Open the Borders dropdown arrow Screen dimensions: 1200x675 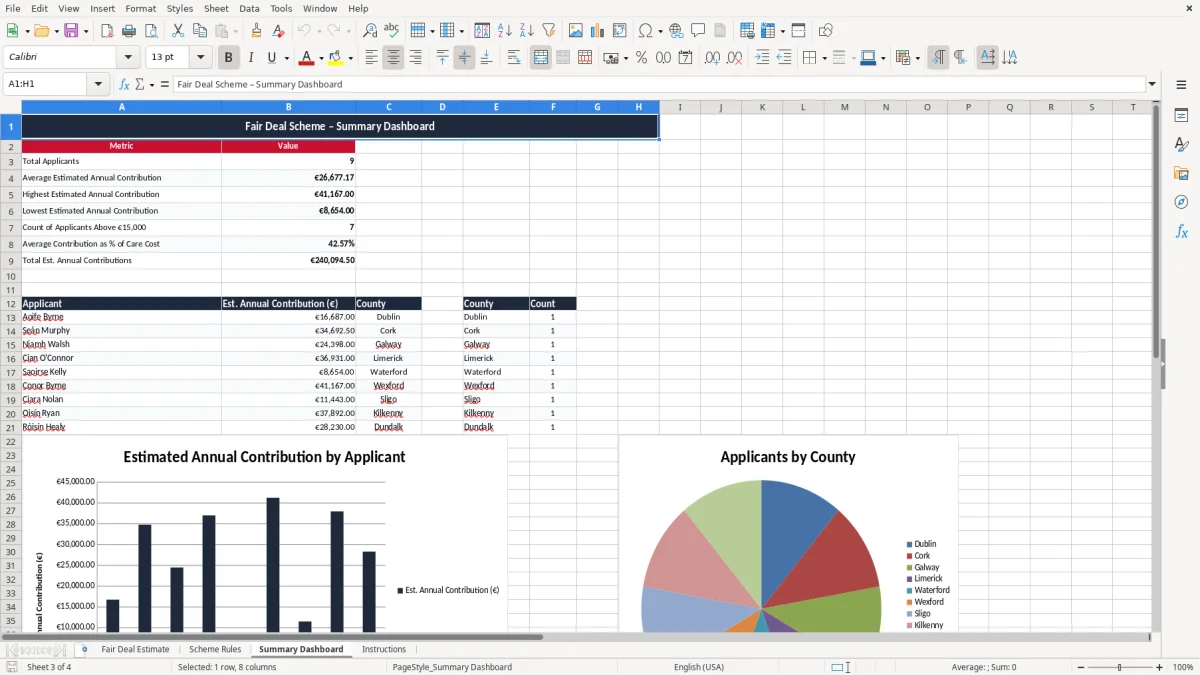pyautogui.click(x=824, y=58)
